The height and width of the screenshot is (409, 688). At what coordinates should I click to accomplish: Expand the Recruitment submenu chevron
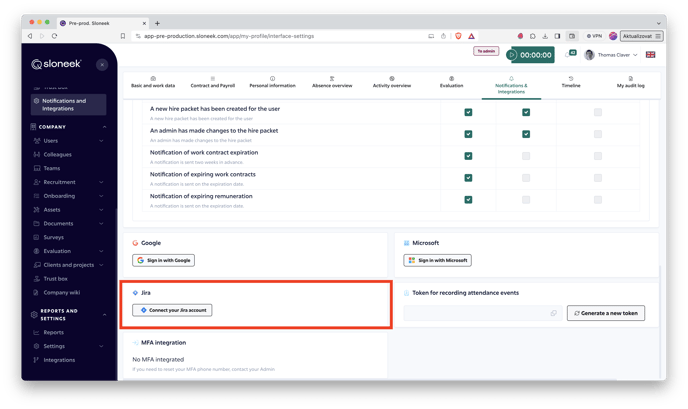(101, 182)
